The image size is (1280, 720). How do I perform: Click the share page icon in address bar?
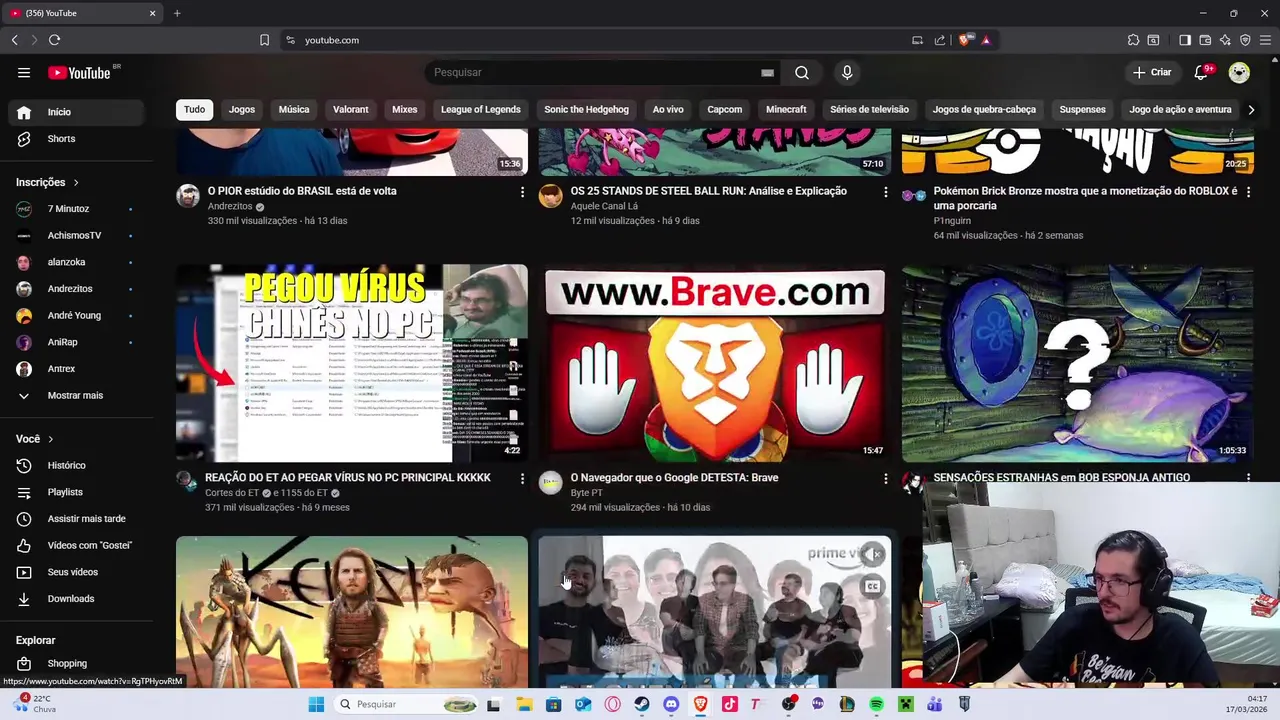click(x=940, y=40)
